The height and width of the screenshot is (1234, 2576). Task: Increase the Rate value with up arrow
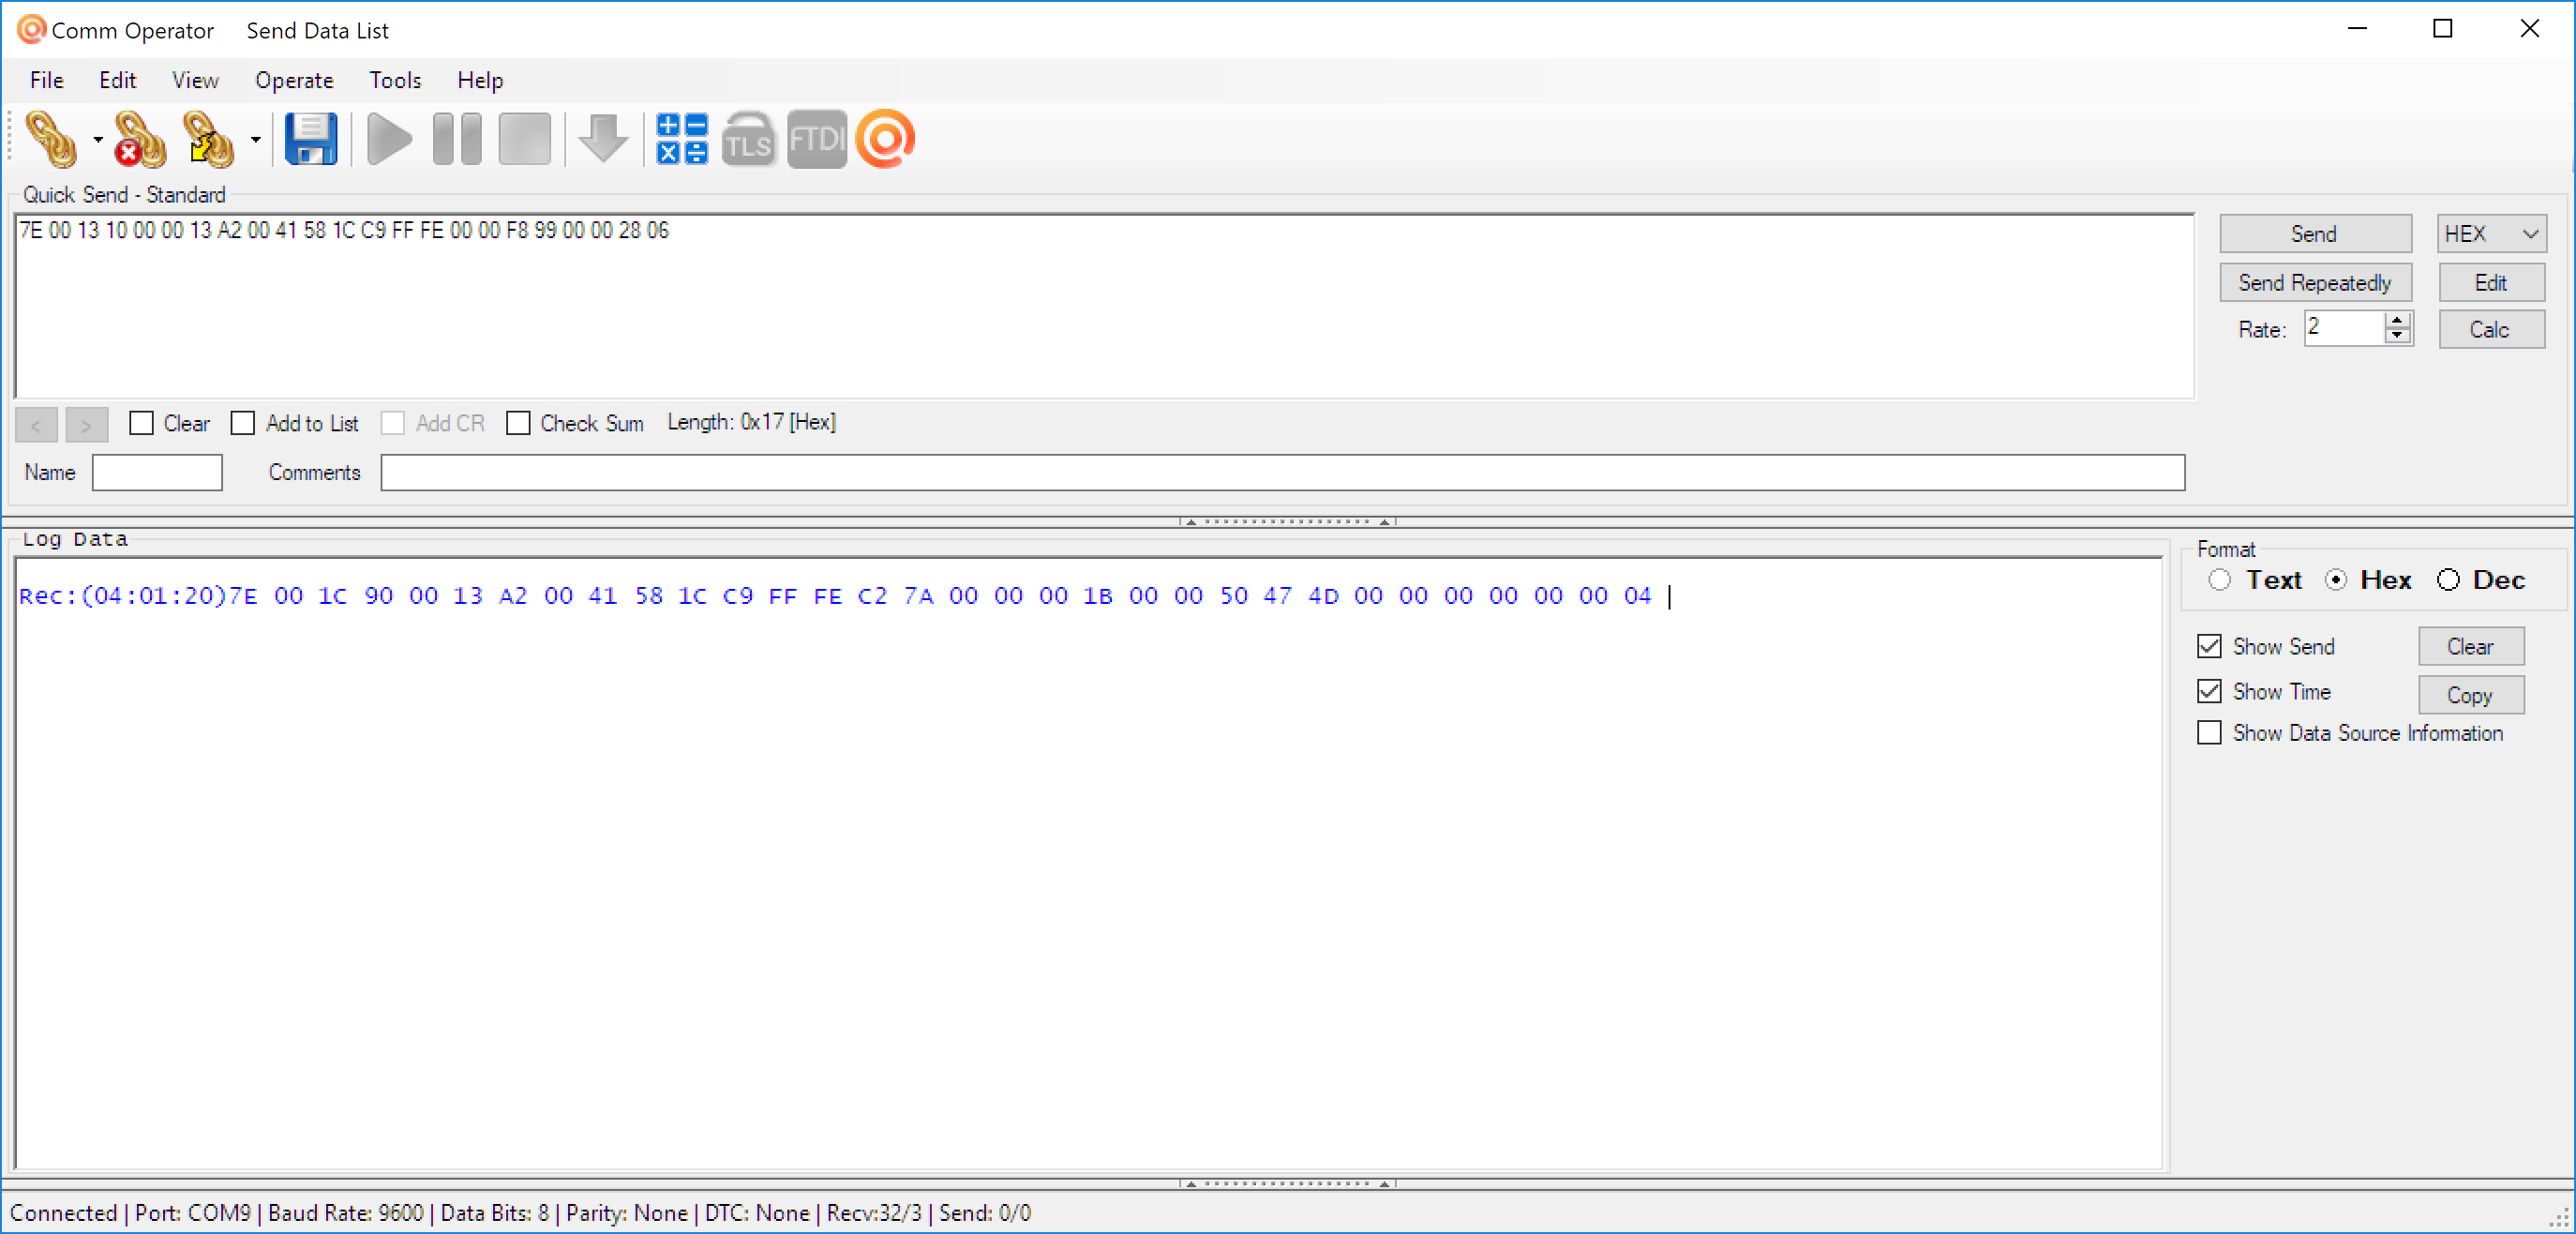[2398, 320]
